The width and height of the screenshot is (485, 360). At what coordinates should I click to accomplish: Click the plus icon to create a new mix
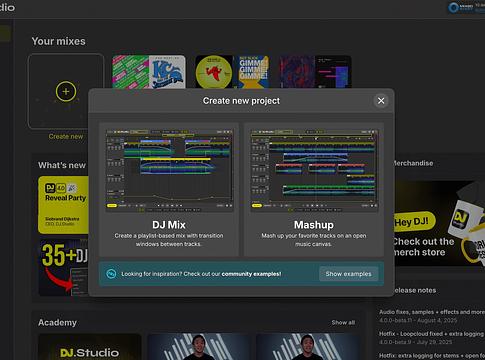66,91
